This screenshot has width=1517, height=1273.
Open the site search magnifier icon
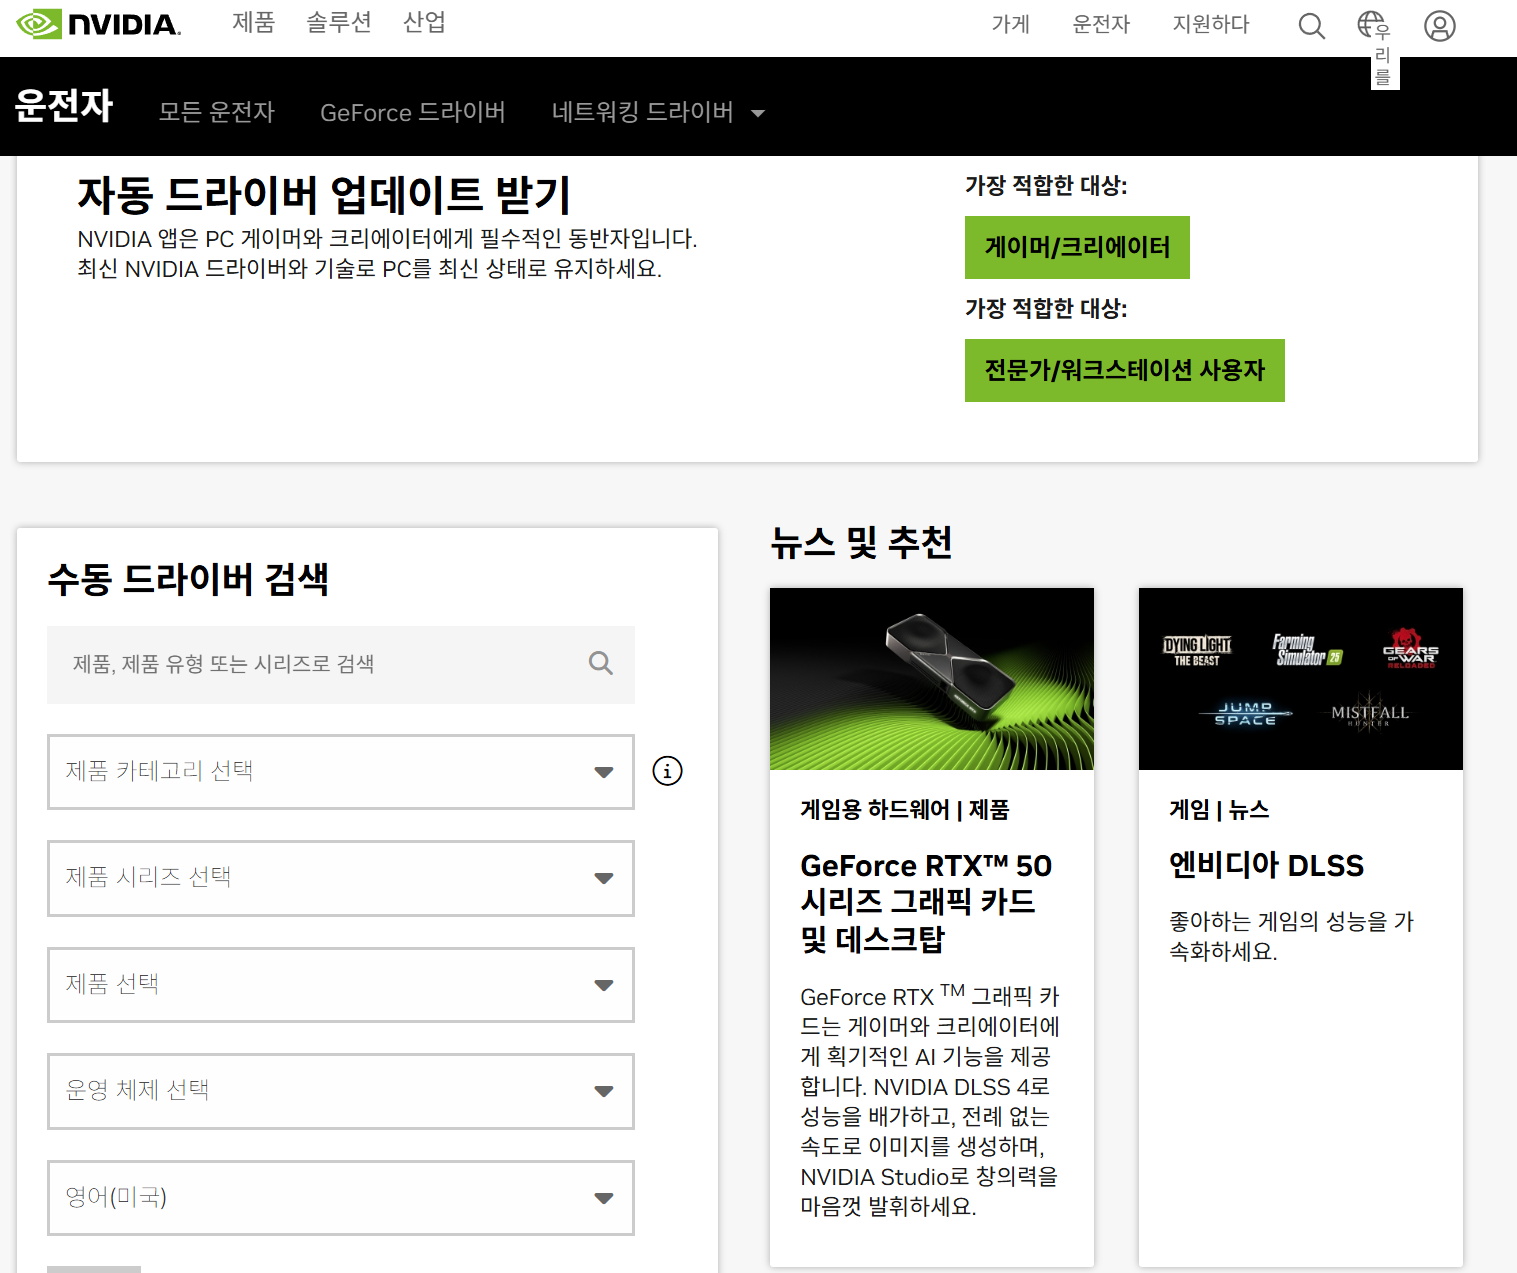pyautogui.click(x=1311, y=26)
